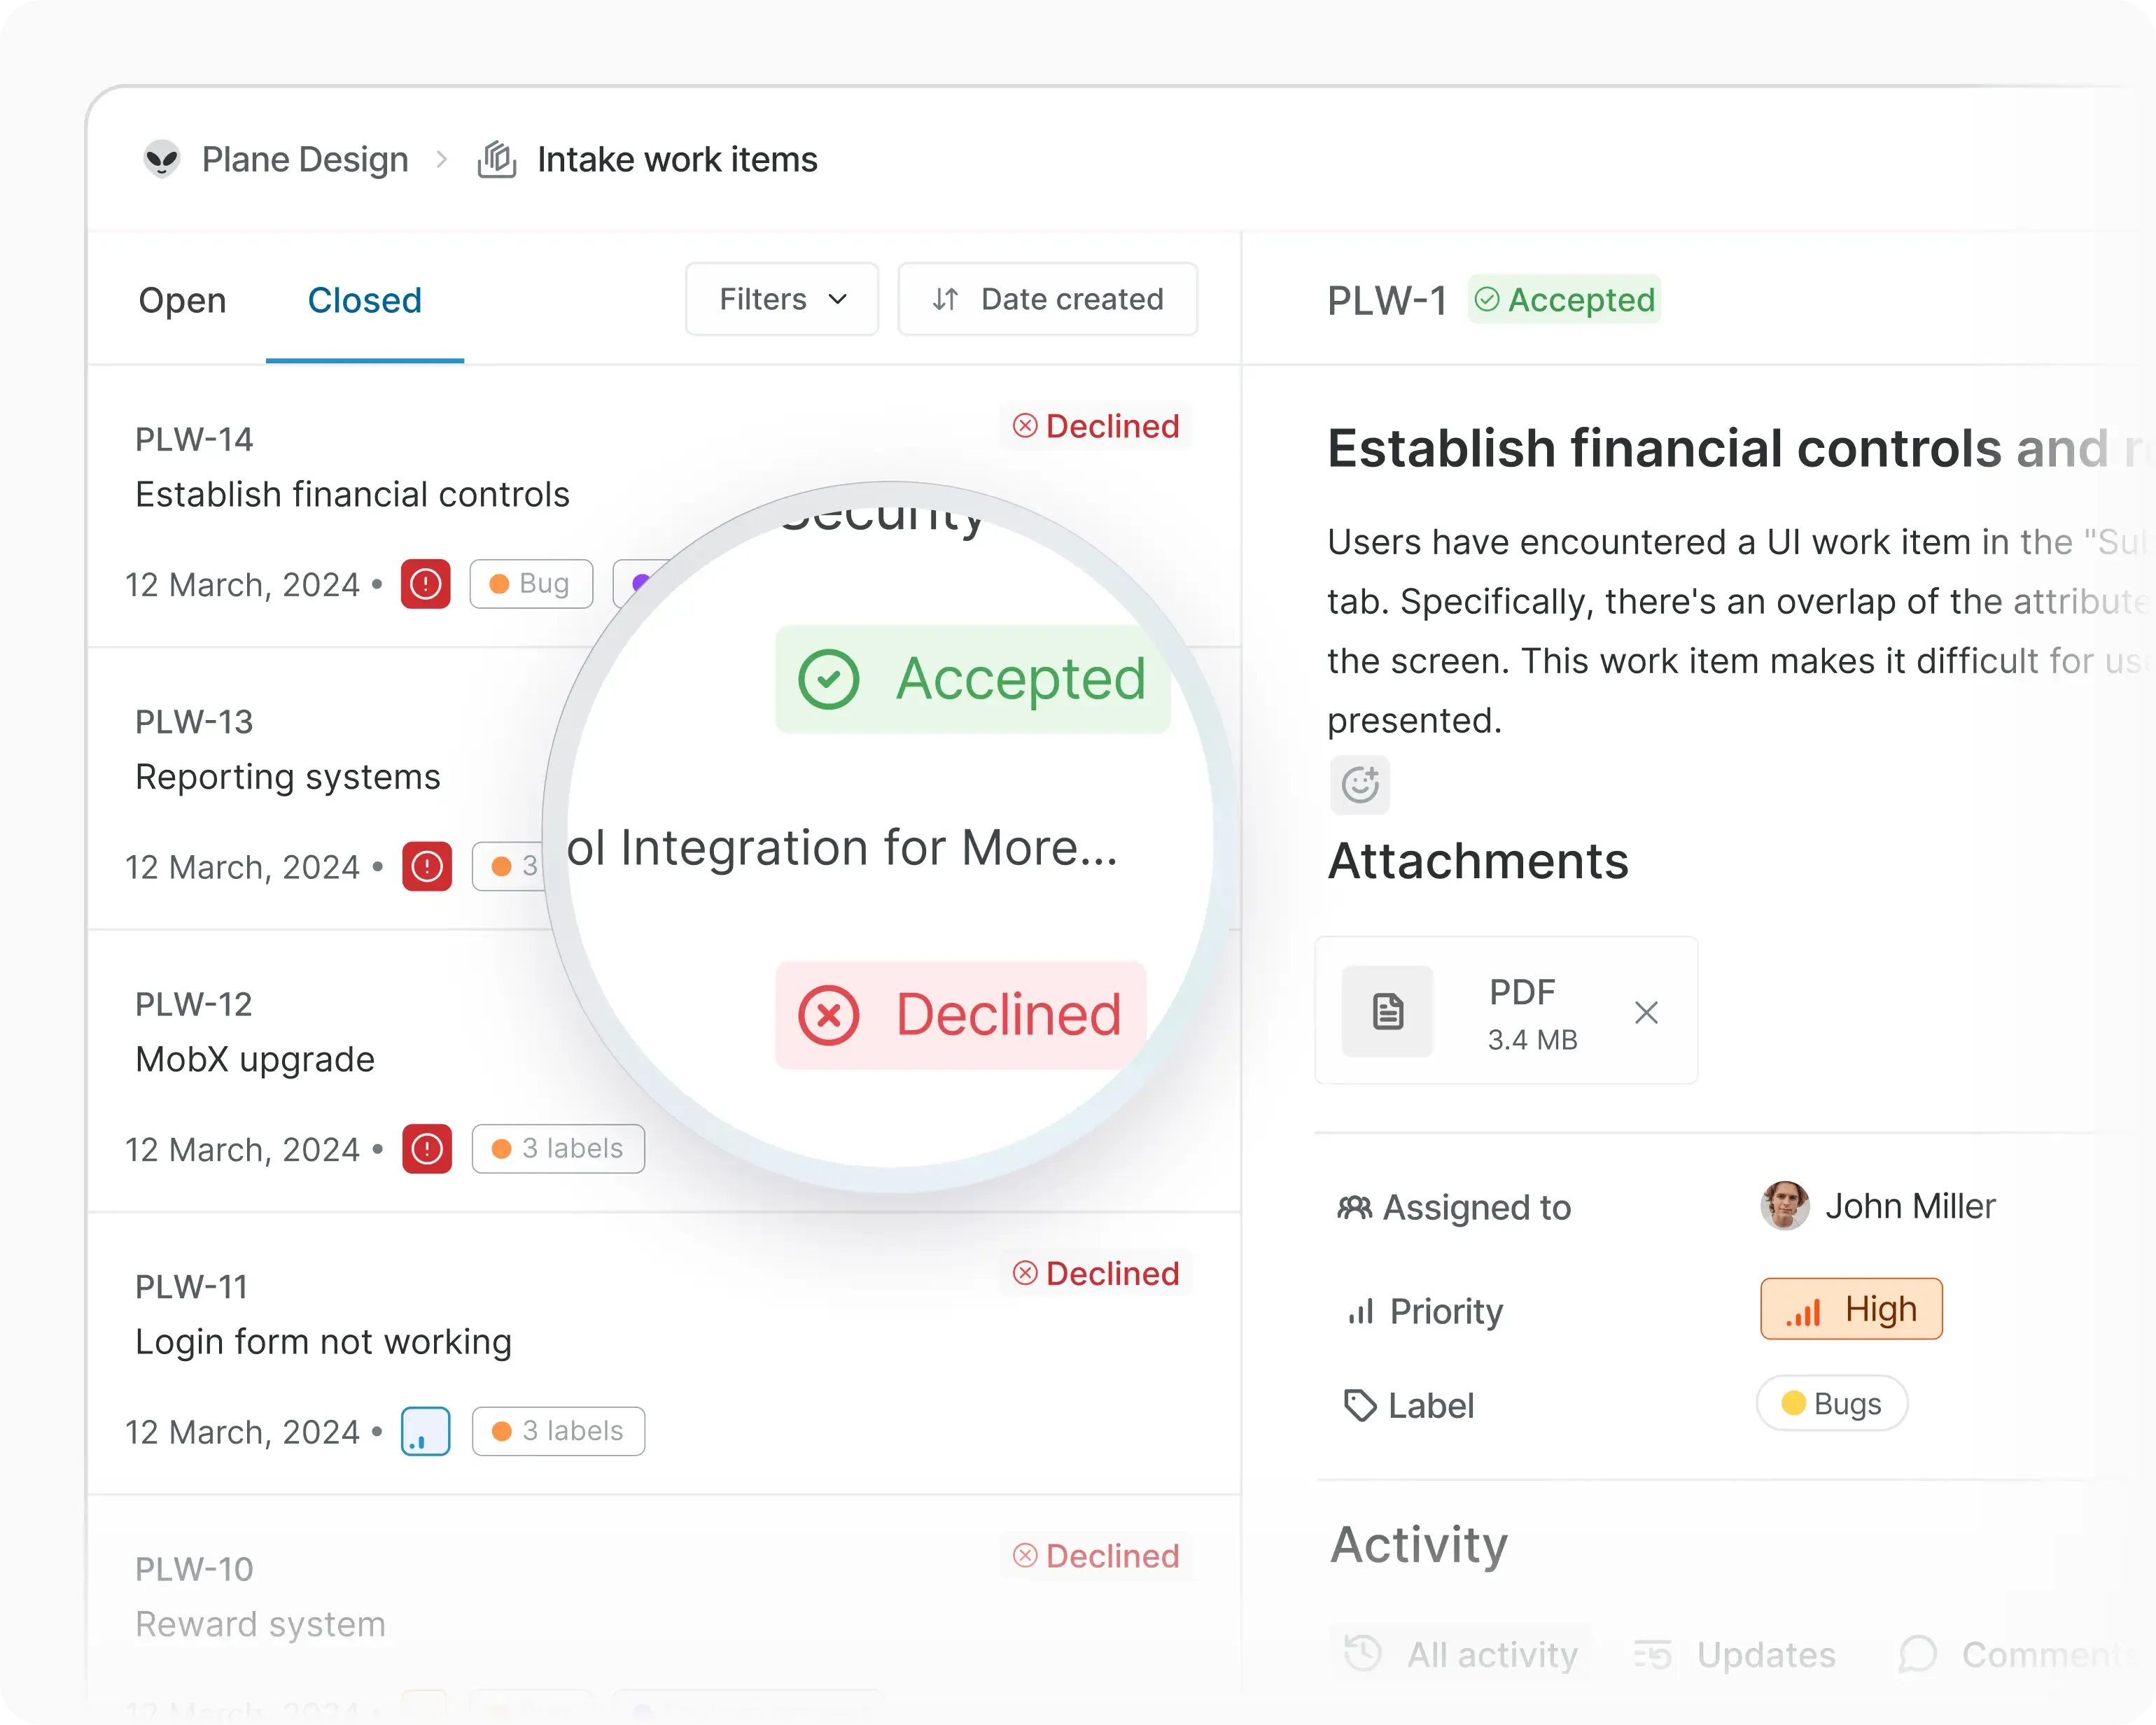Image resolution: width=2156 pixels, height=1725 pixels.
Task: Click the PDF attachment file icon
Action: [1387, 1011]
